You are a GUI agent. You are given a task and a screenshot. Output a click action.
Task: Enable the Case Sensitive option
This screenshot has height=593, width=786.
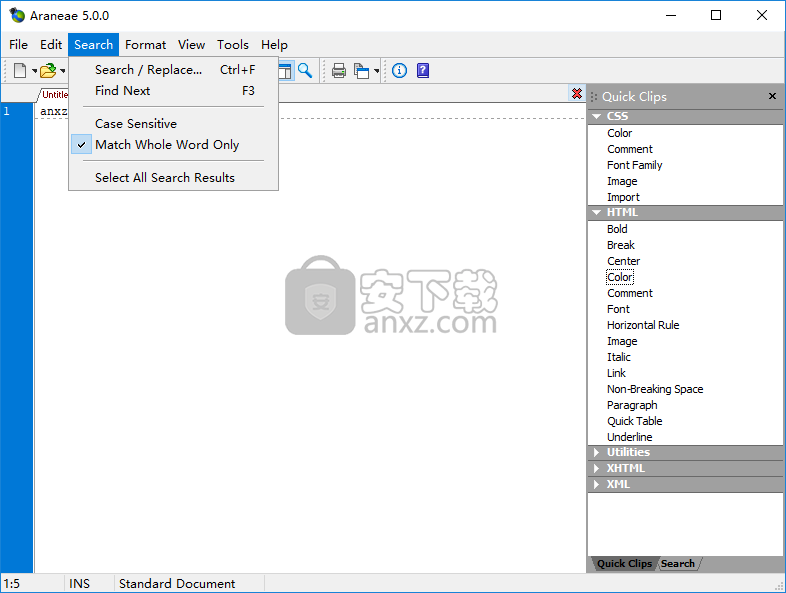pyautogui.click(x=173, y=124)
